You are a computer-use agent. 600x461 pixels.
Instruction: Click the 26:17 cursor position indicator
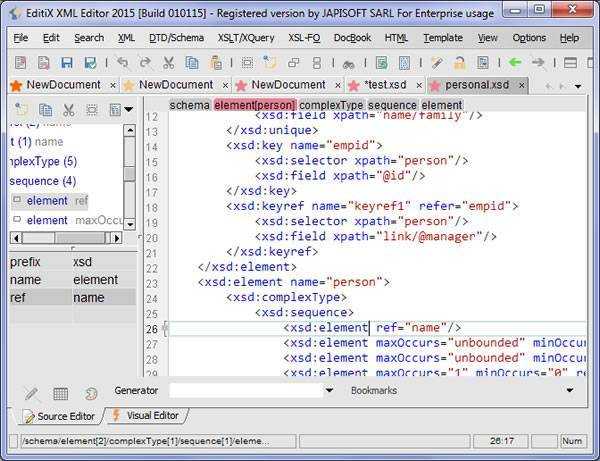click(x=501, y=441)
